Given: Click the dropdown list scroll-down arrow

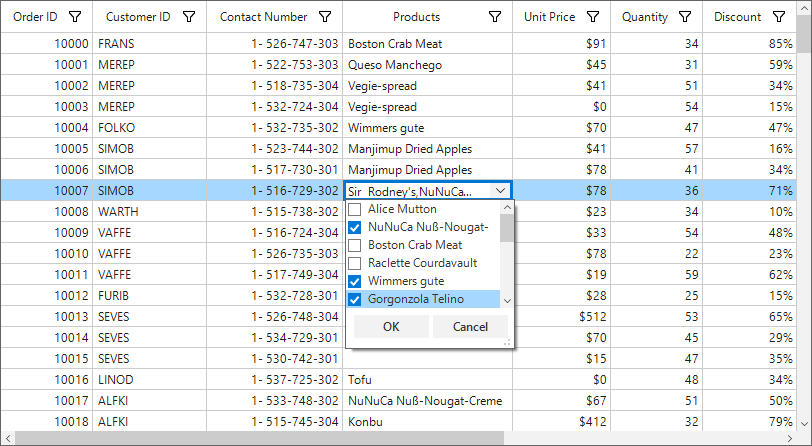Looking at the screenshot, I should click(507, 301).
